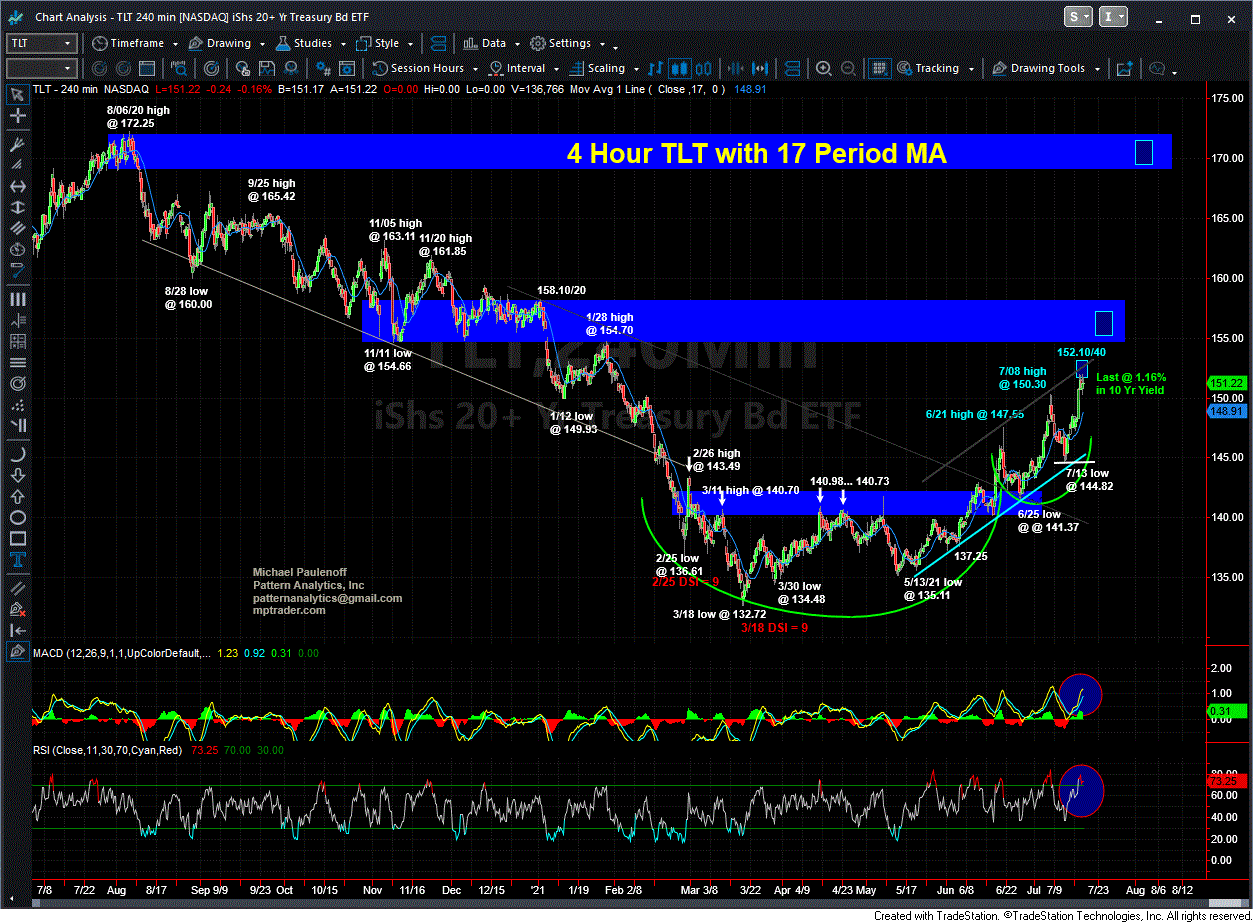Click the zoom out magnifier icon
This screenshot has height=922, width=1253.
[x=847, y=68]
